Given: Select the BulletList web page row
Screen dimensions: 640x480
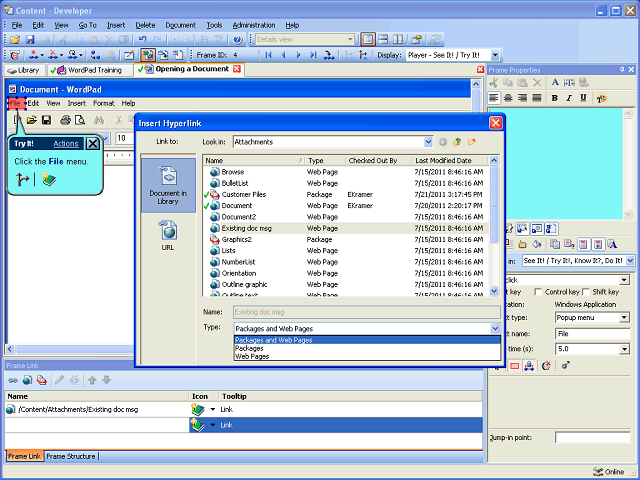Looking at the screenshot, I should point(346,183).
